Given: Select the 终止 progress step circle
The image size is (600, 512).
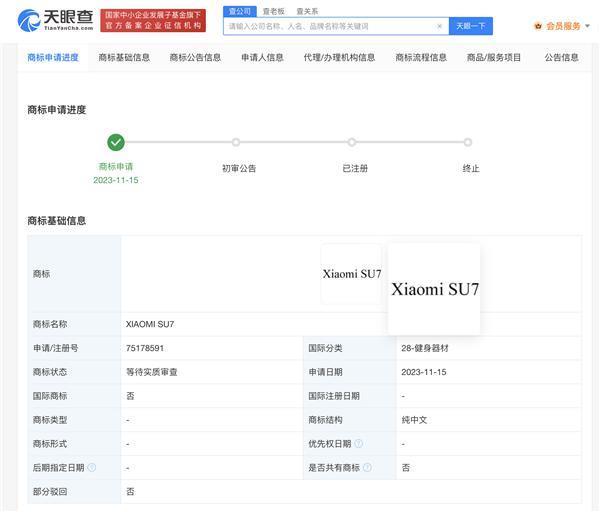Looking at the screenshot, I should point(468,142).
